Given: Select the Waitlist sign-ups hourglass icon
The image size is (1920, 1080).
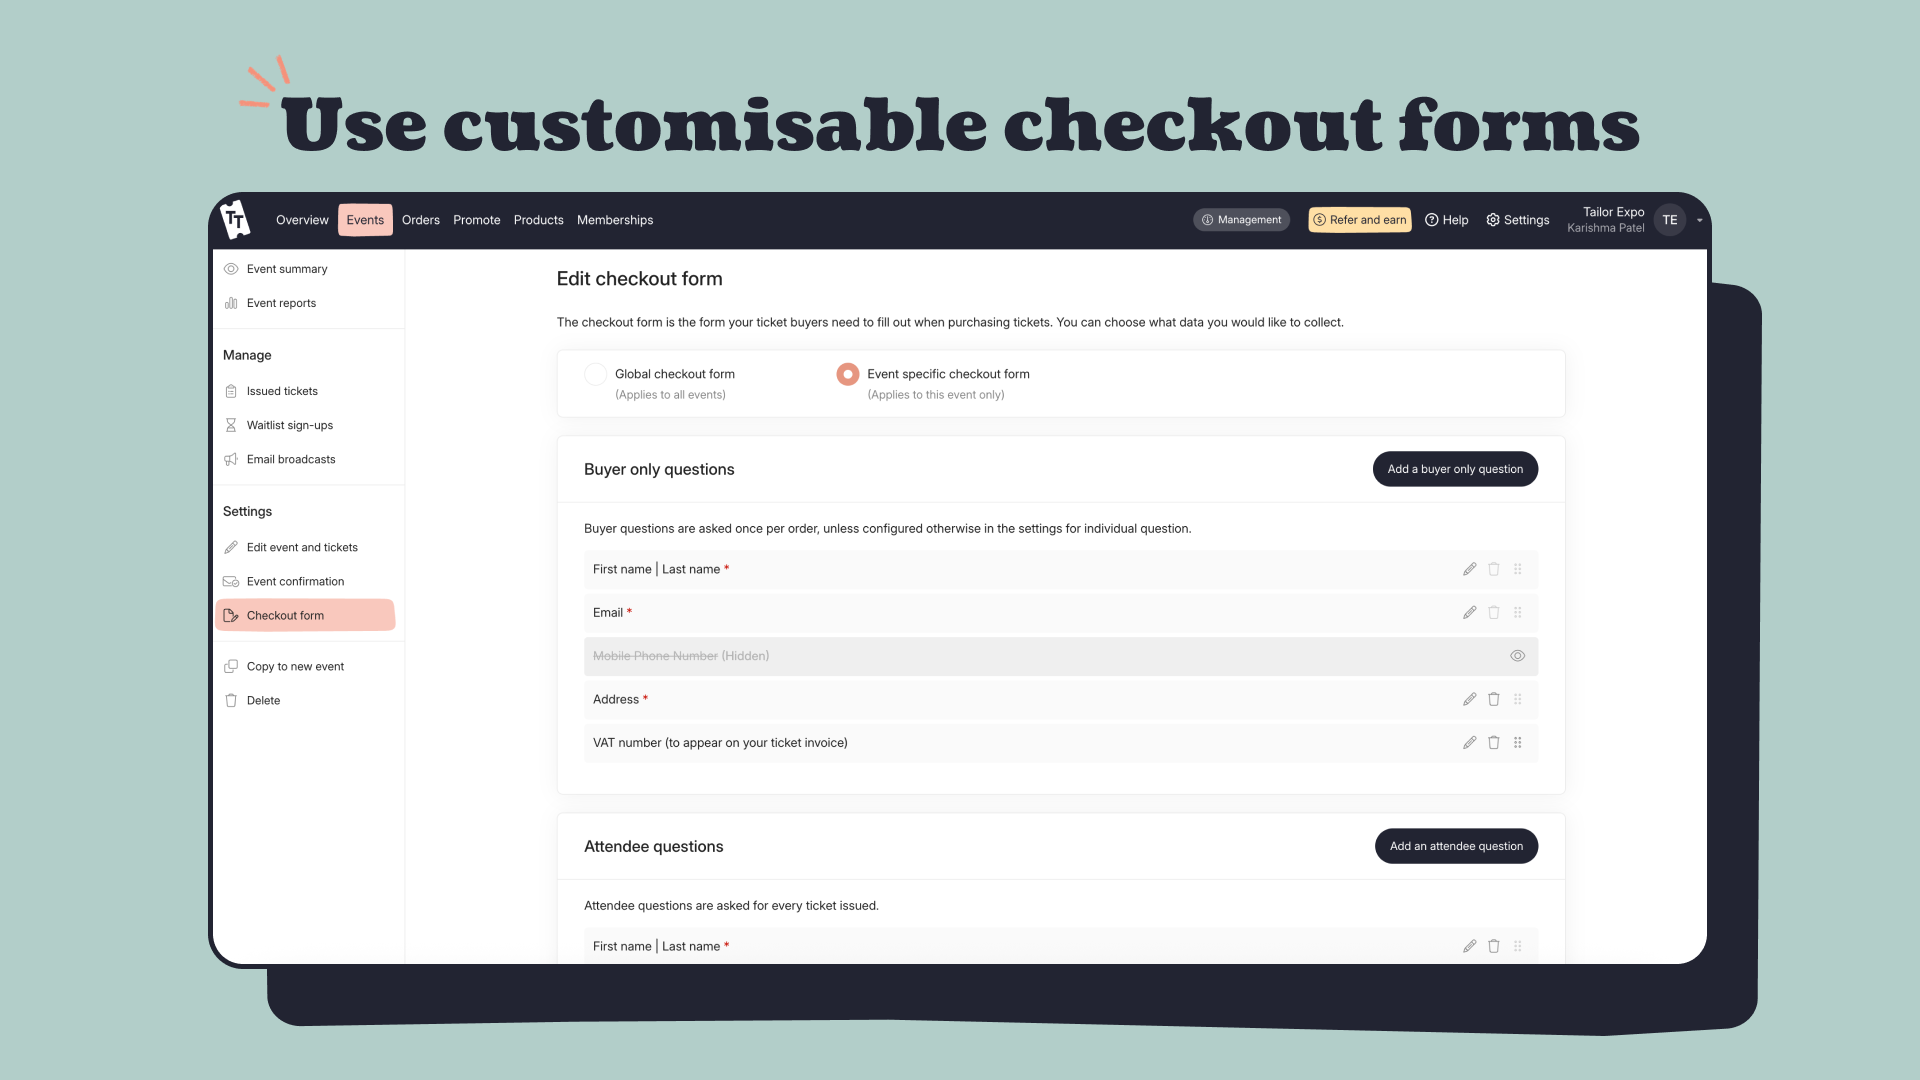Looking at the screenshot, I should [231, 425].
